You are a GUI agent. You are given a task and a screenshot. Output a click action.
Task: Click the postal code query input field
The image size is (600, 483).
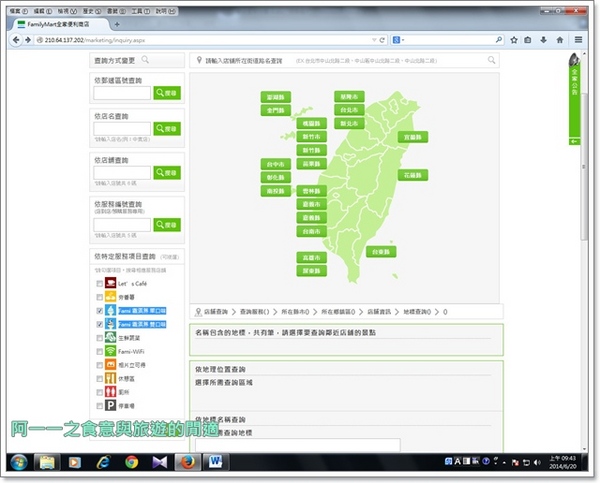[122, 93]
